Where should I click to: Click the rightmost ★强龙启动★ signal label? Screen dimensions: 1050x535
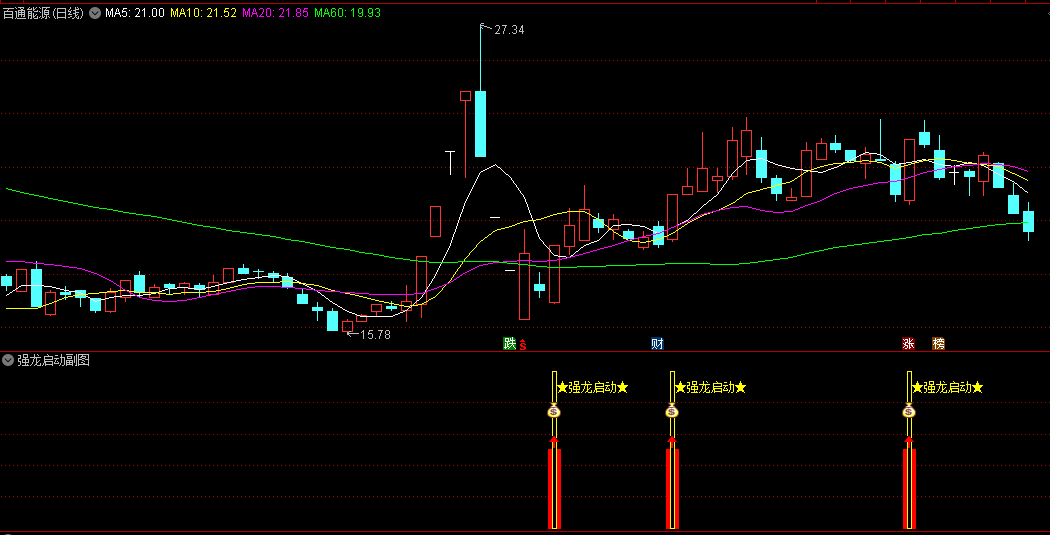948,387
